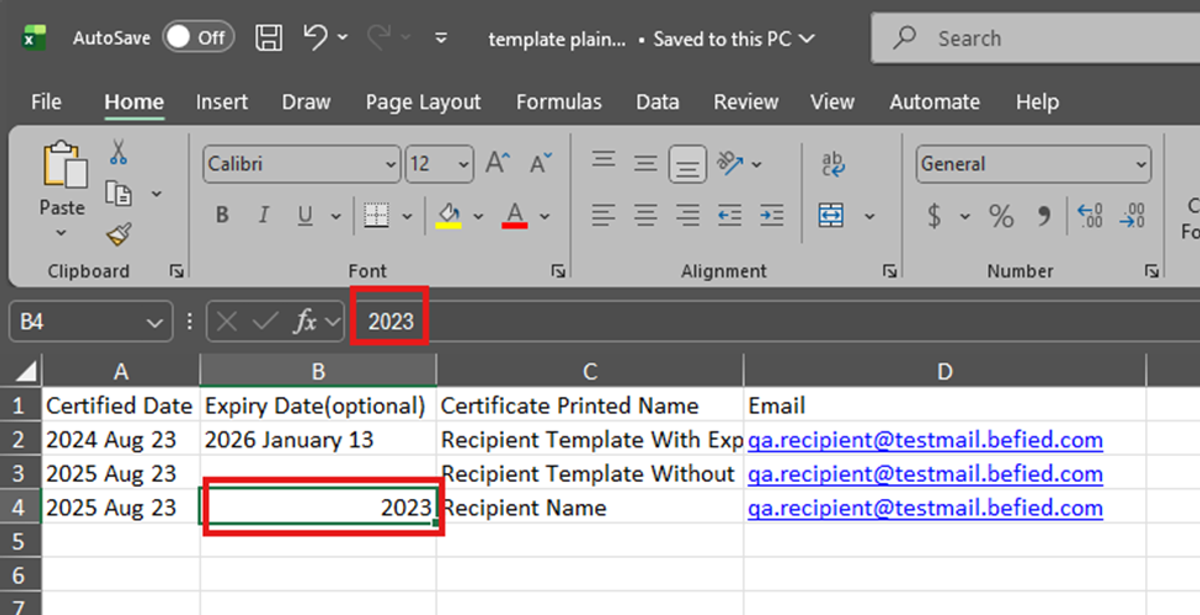The width and height of the screenshot is (1200, 615).
Task: Open Customize Quick Access Toolbar dropdown
Action: click(x=441, y=38)
